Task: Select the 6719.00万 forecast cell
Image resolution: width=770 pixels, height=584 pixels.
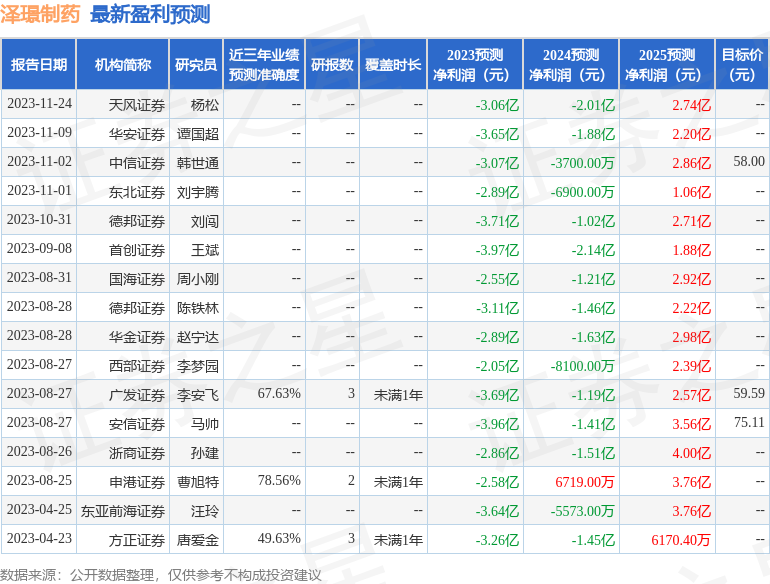Action: click(x=585, y=482)
